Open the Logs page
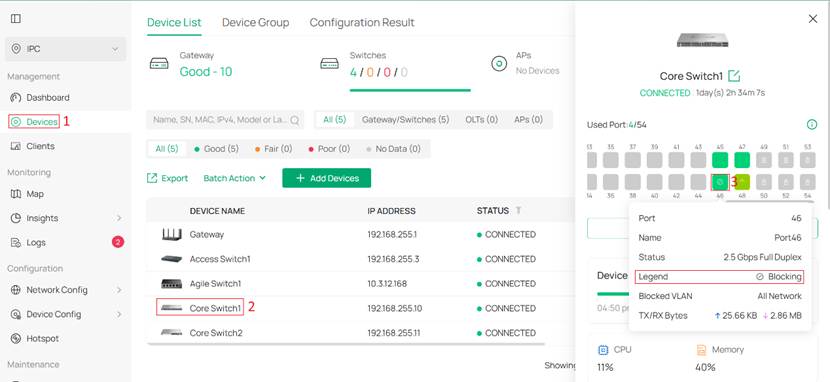The image size is (830, 382). [x=36, y=242]
